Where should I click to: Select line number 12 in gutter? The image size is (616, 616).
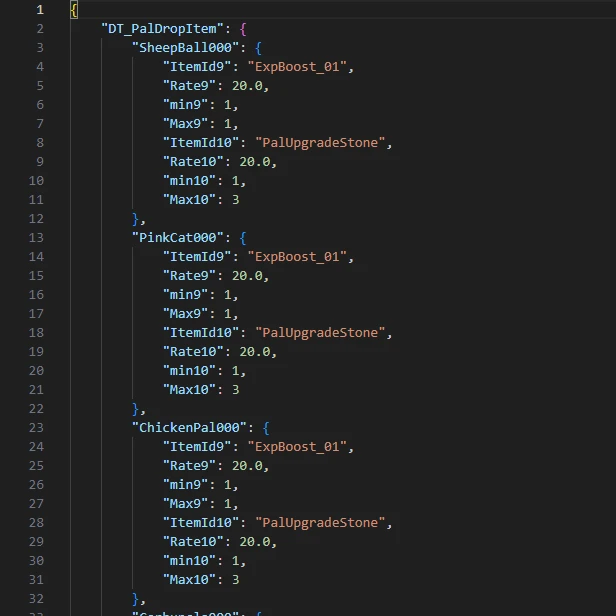pos(36,218)
